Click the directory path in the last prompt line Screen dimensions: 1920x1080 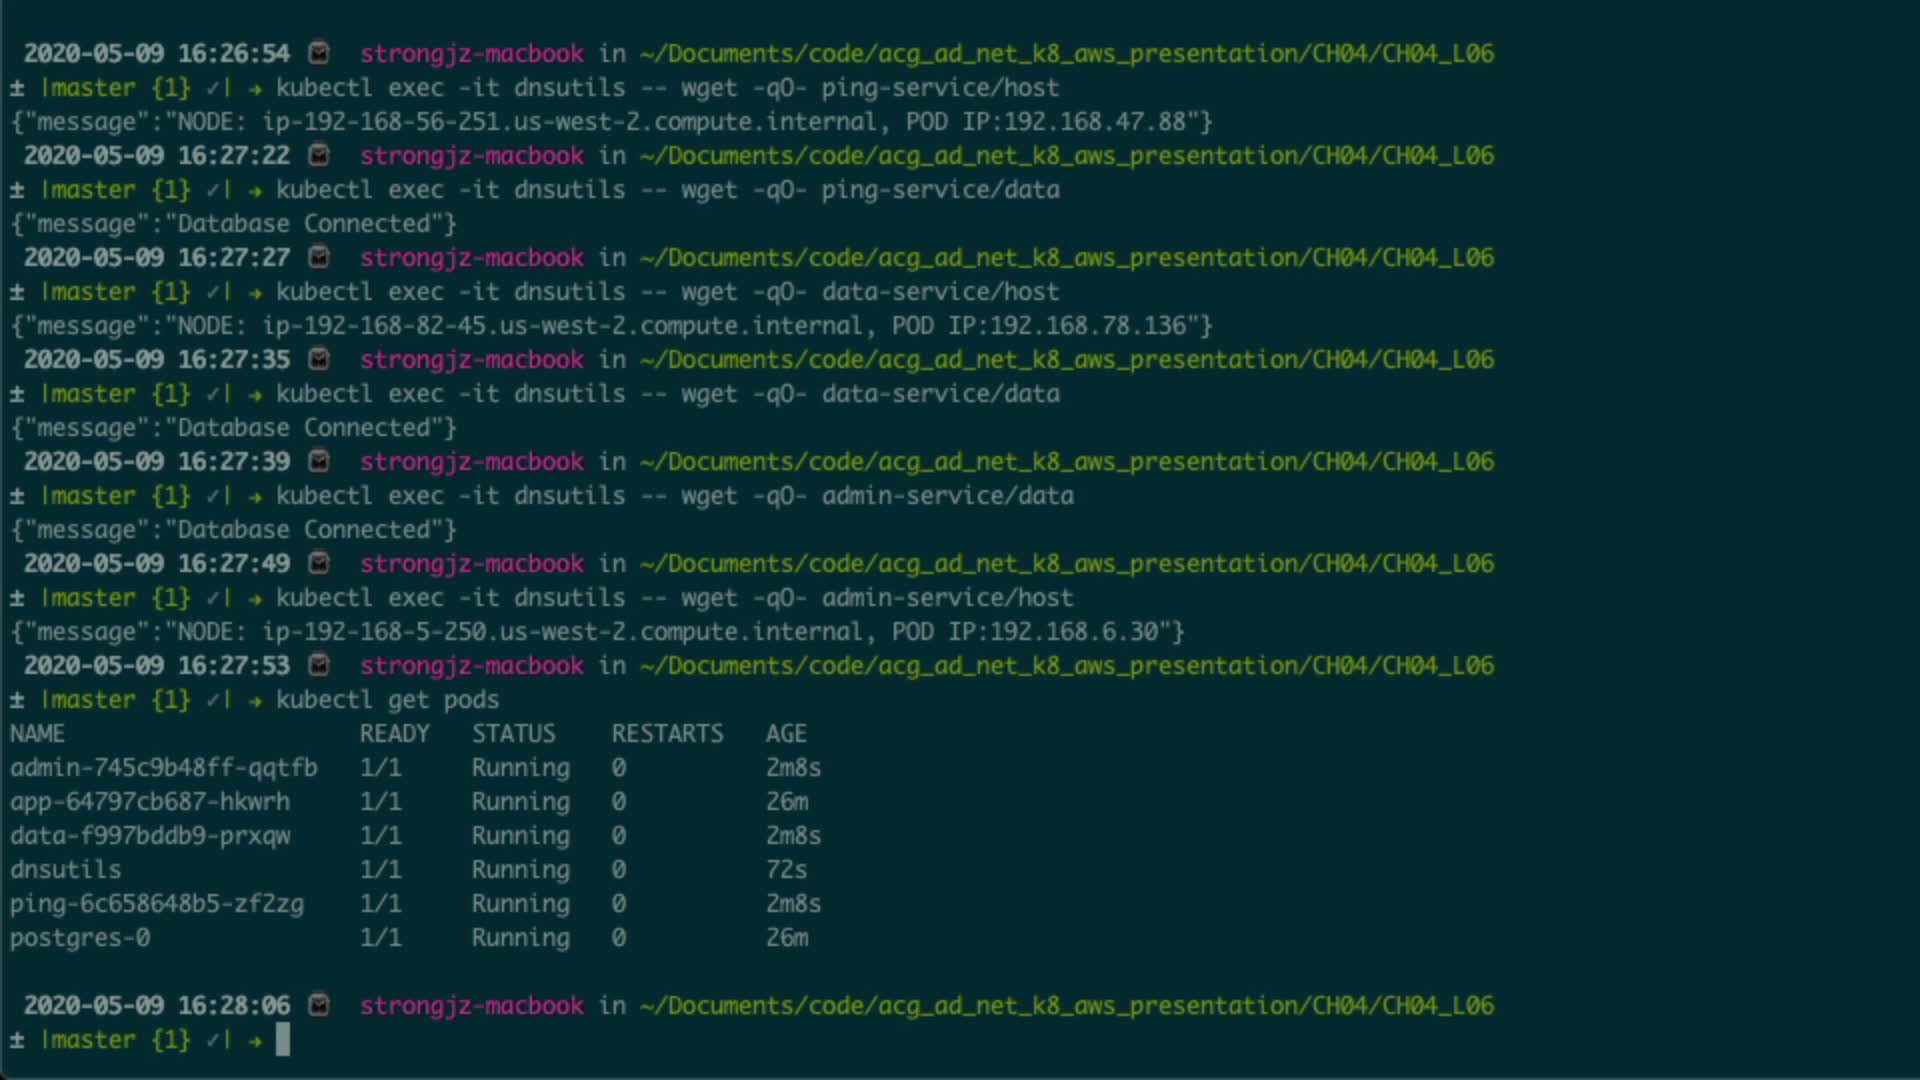(1066, 1005)
